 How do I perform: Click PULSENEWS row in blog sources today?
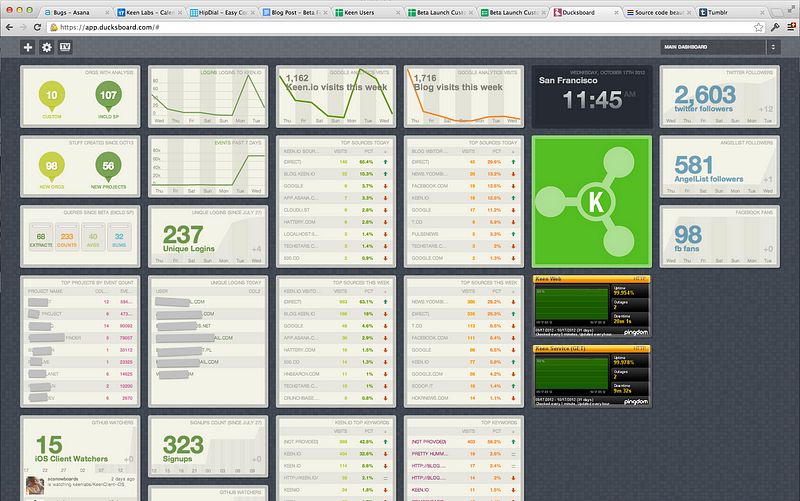click(464, 234)
